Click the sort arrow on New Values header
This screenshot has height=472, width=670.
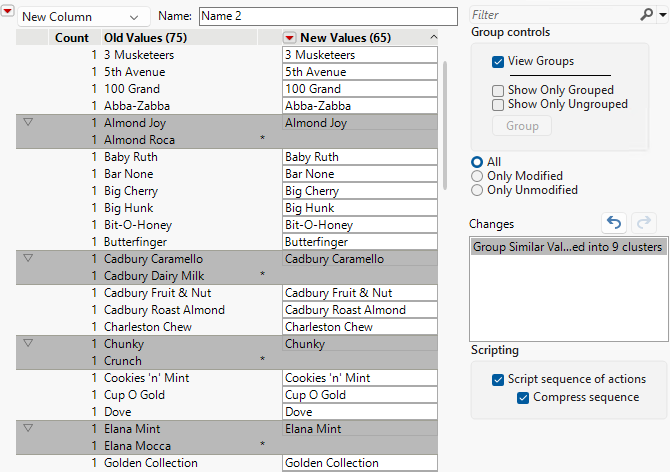pyautogui.click(x=433, y=38)
